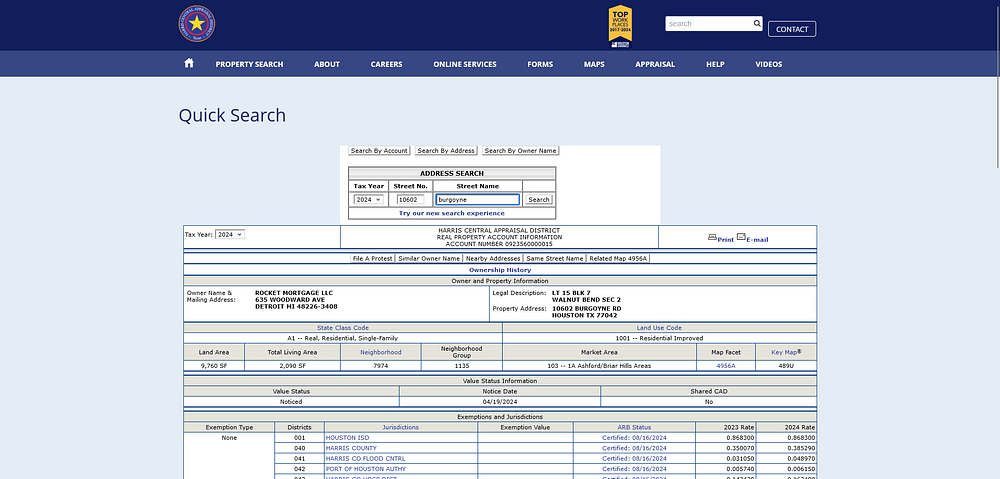
Task: Open the CAREERS menu
Action: click(x=386, y=64)
